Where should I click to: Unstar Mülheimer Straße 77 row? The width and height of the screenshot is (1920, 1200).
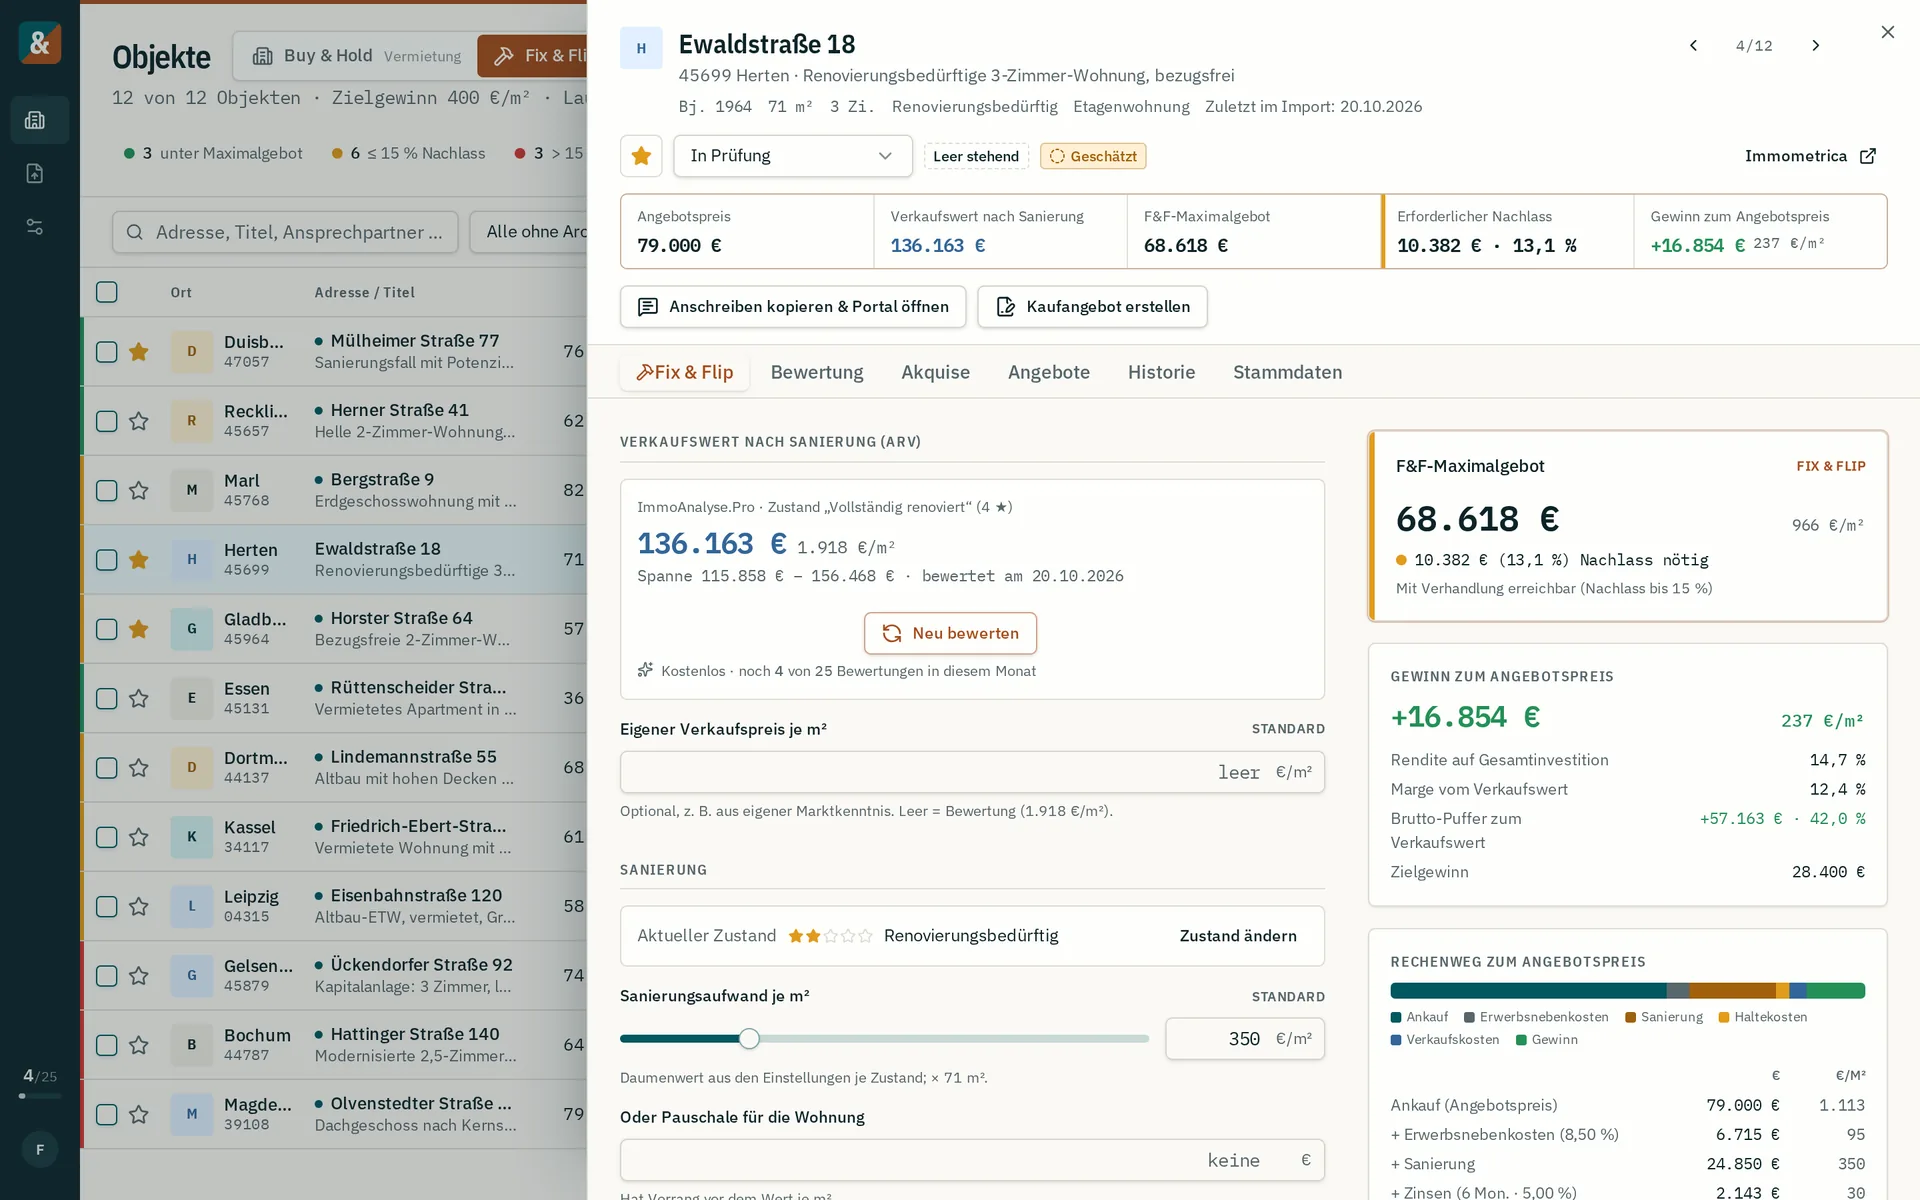(x=139, y=352)
